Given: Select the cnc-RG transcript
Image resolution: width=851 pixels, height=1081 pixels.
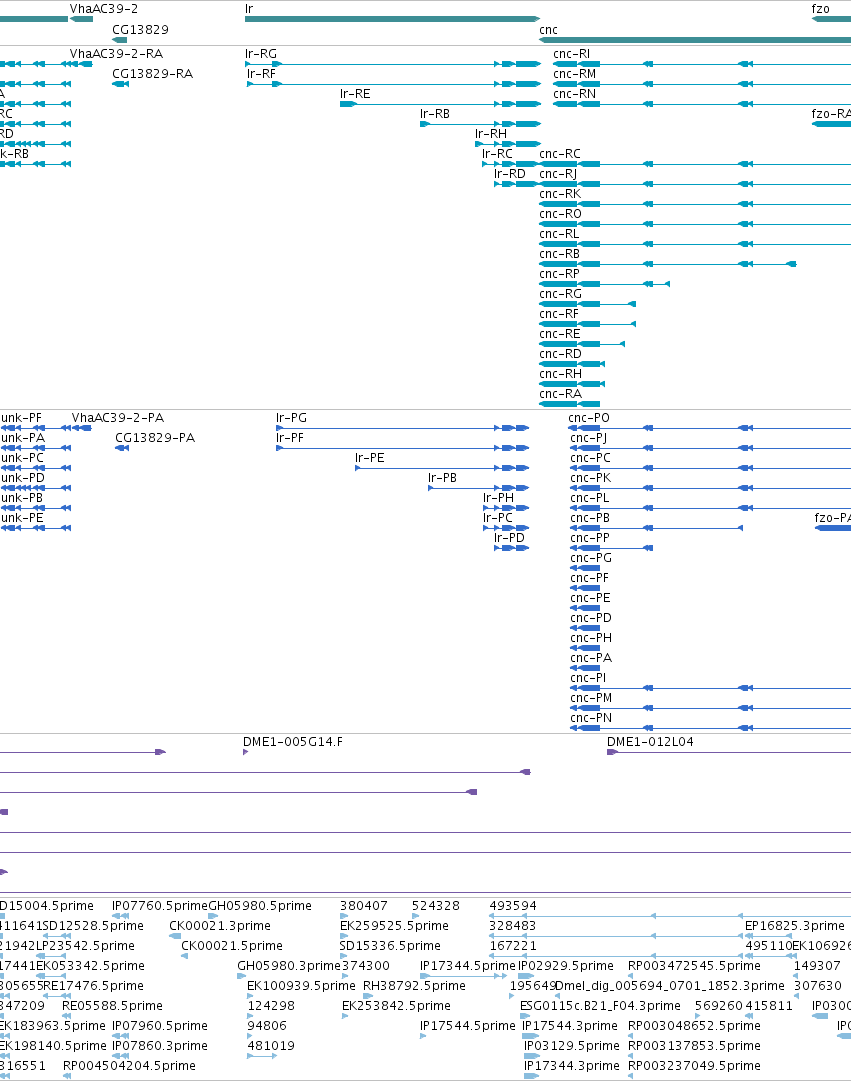Looking at the screenshot, I should 561,294.
